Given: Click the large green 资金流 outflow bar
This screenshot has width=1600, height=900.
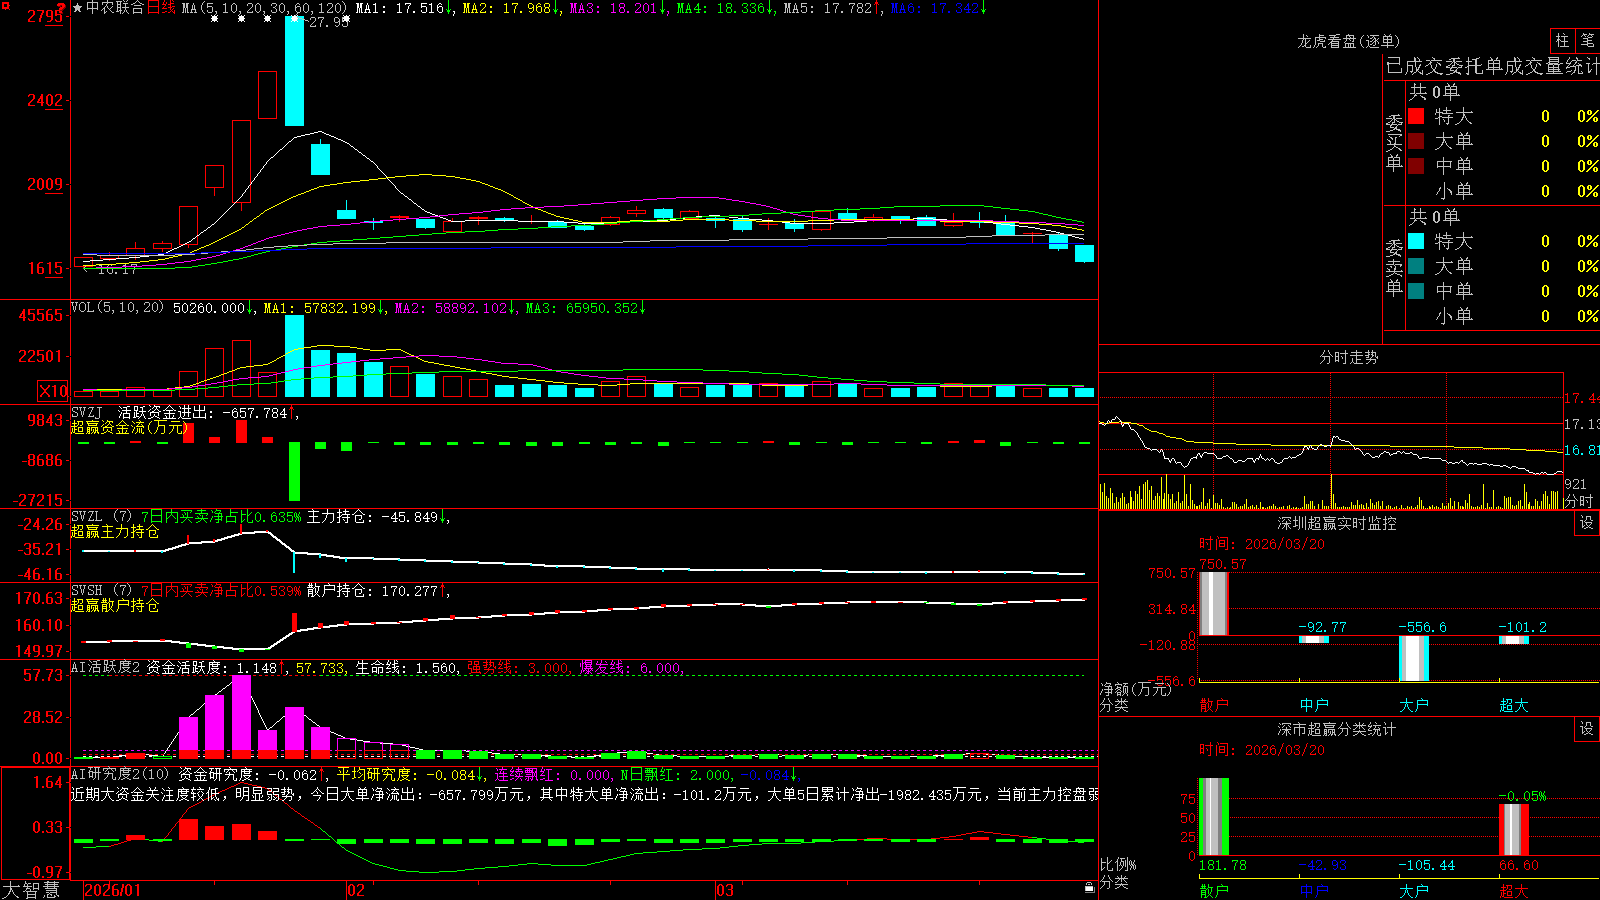Looking at the screenshot, I should point(294,471).
